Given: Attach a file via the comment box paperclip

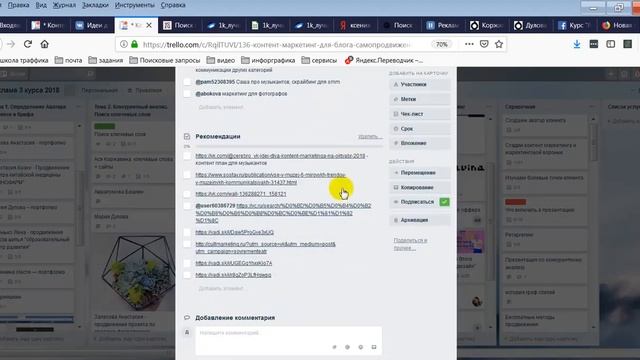Looking at the screenshot, I should pyautogui.click(x=334, y=347).
